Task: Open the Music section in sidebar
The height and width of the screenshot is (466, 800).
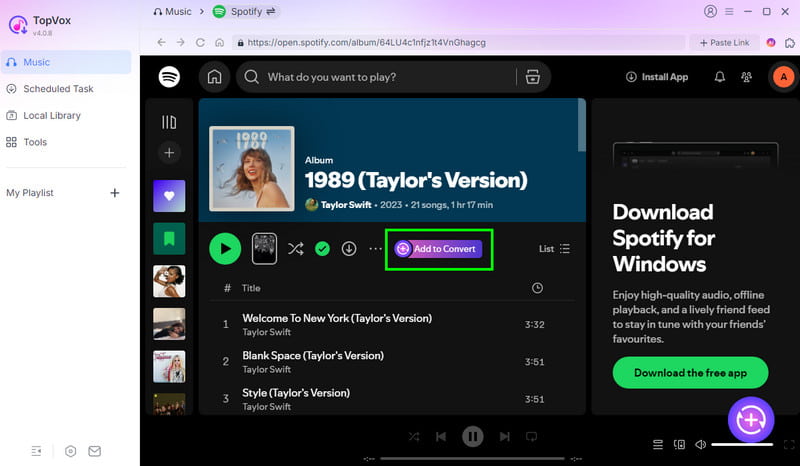Action: [x=66, y=62]
